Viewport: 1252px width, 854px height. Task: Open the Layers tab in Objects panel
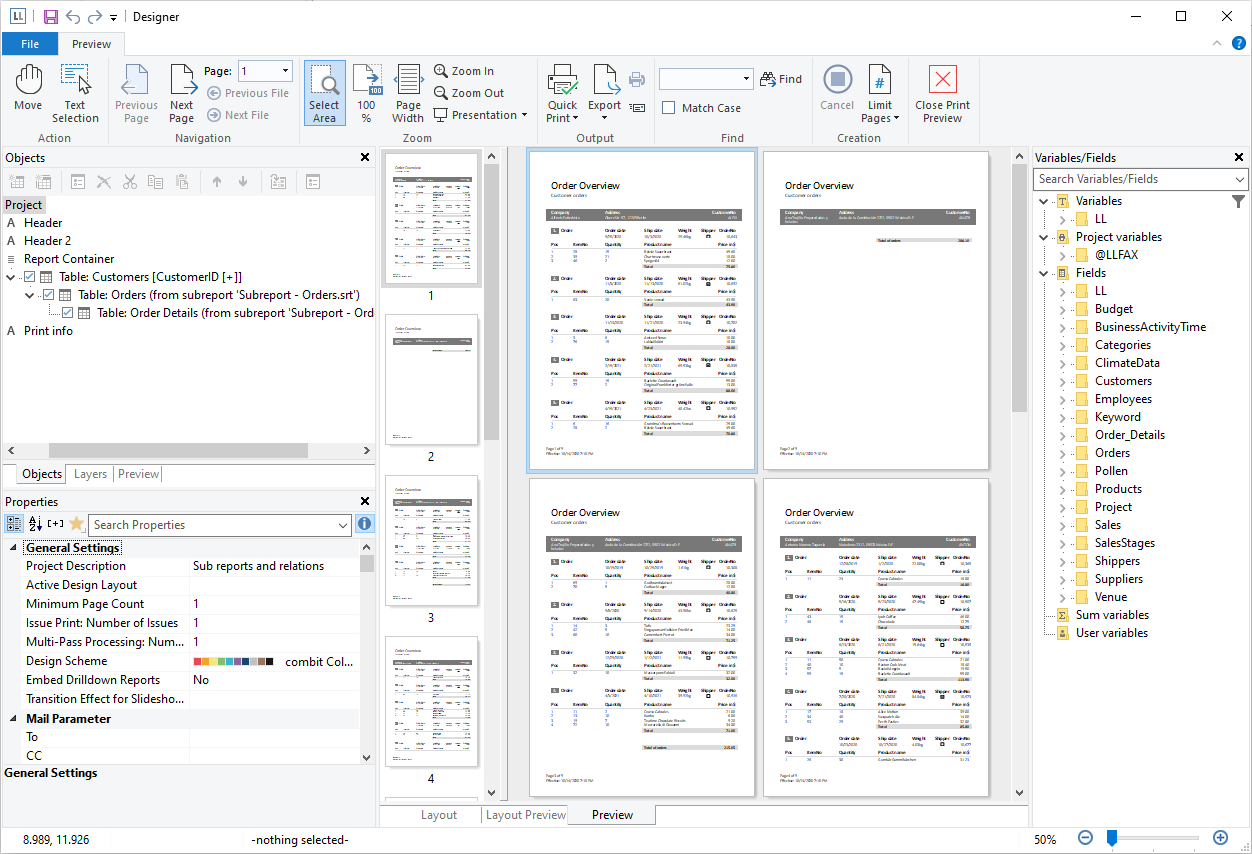(x=90, y=474)
